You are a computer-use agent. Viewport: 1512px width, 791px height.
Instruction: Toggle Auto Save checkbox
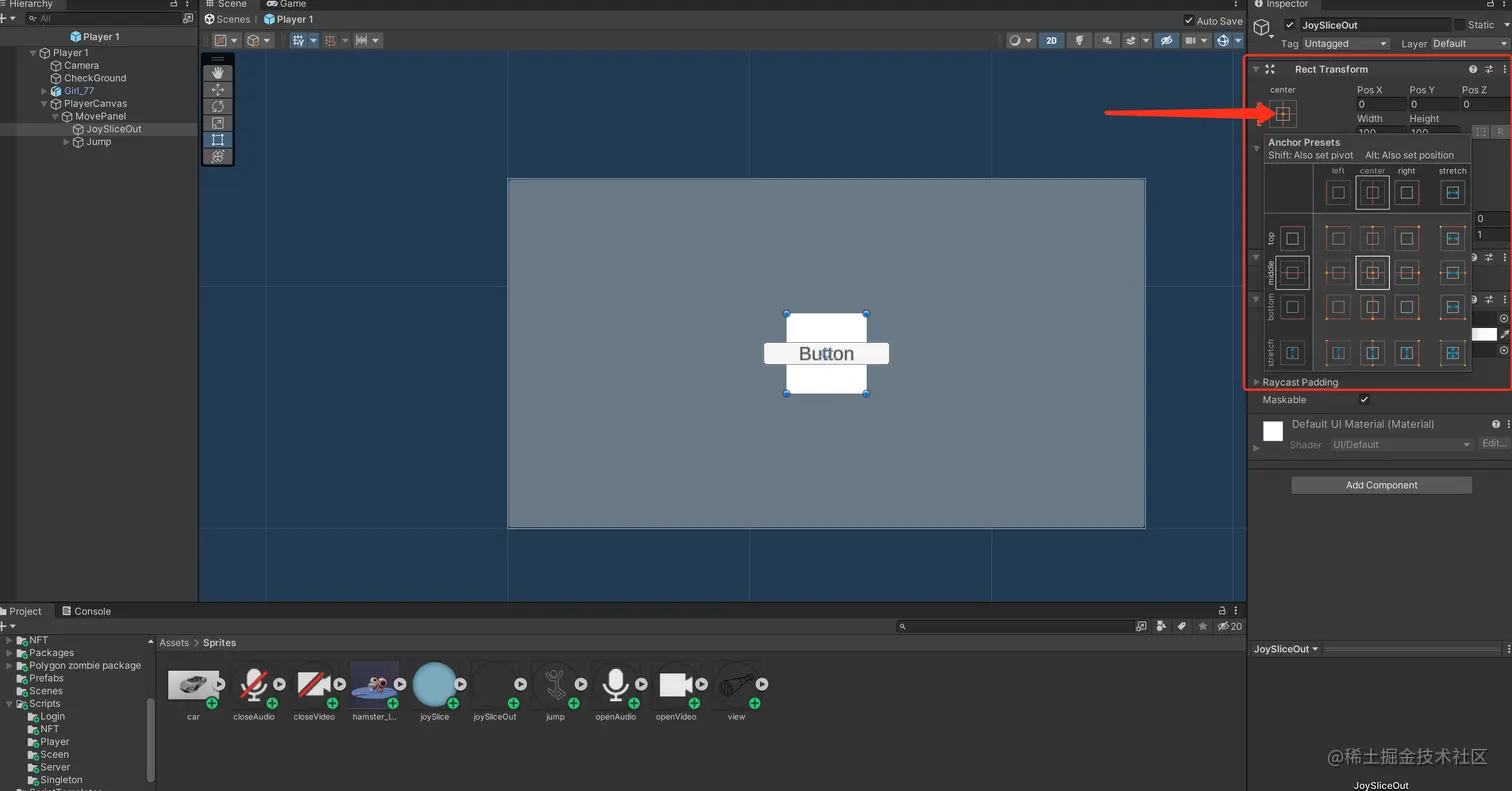1188,21
